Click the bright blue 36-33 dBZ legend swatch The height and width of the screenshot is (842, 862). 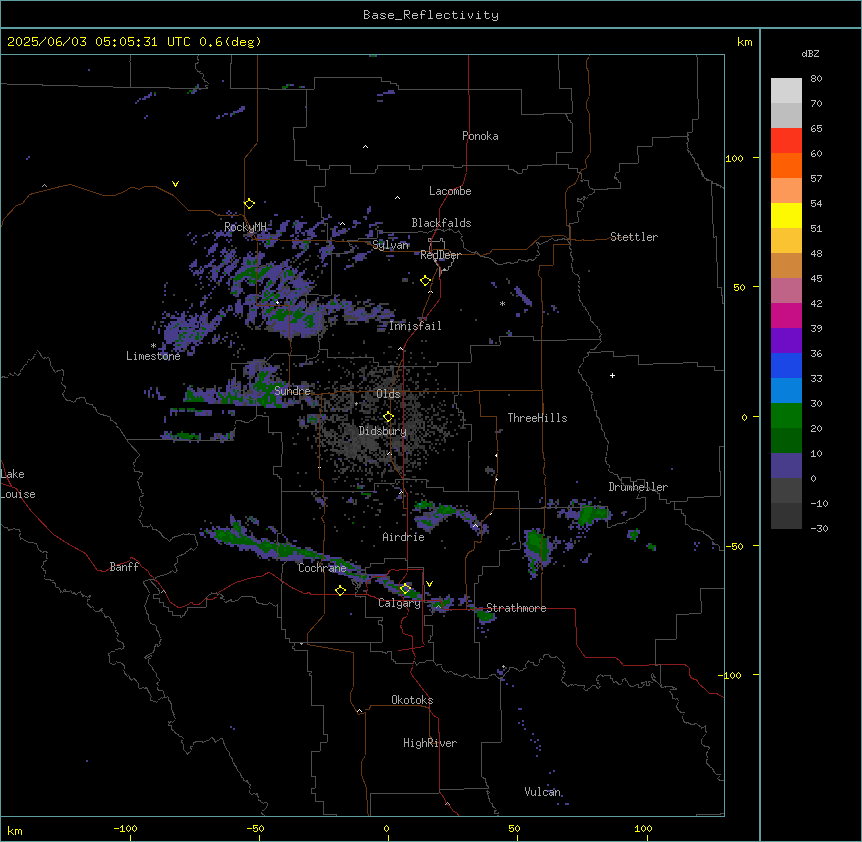coord(786,365)
